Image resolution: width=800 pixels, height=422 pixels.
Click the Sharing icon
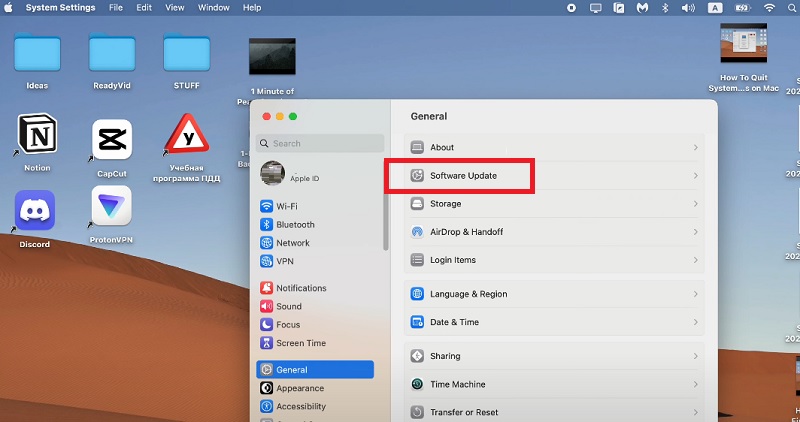(x=417, y=356)
